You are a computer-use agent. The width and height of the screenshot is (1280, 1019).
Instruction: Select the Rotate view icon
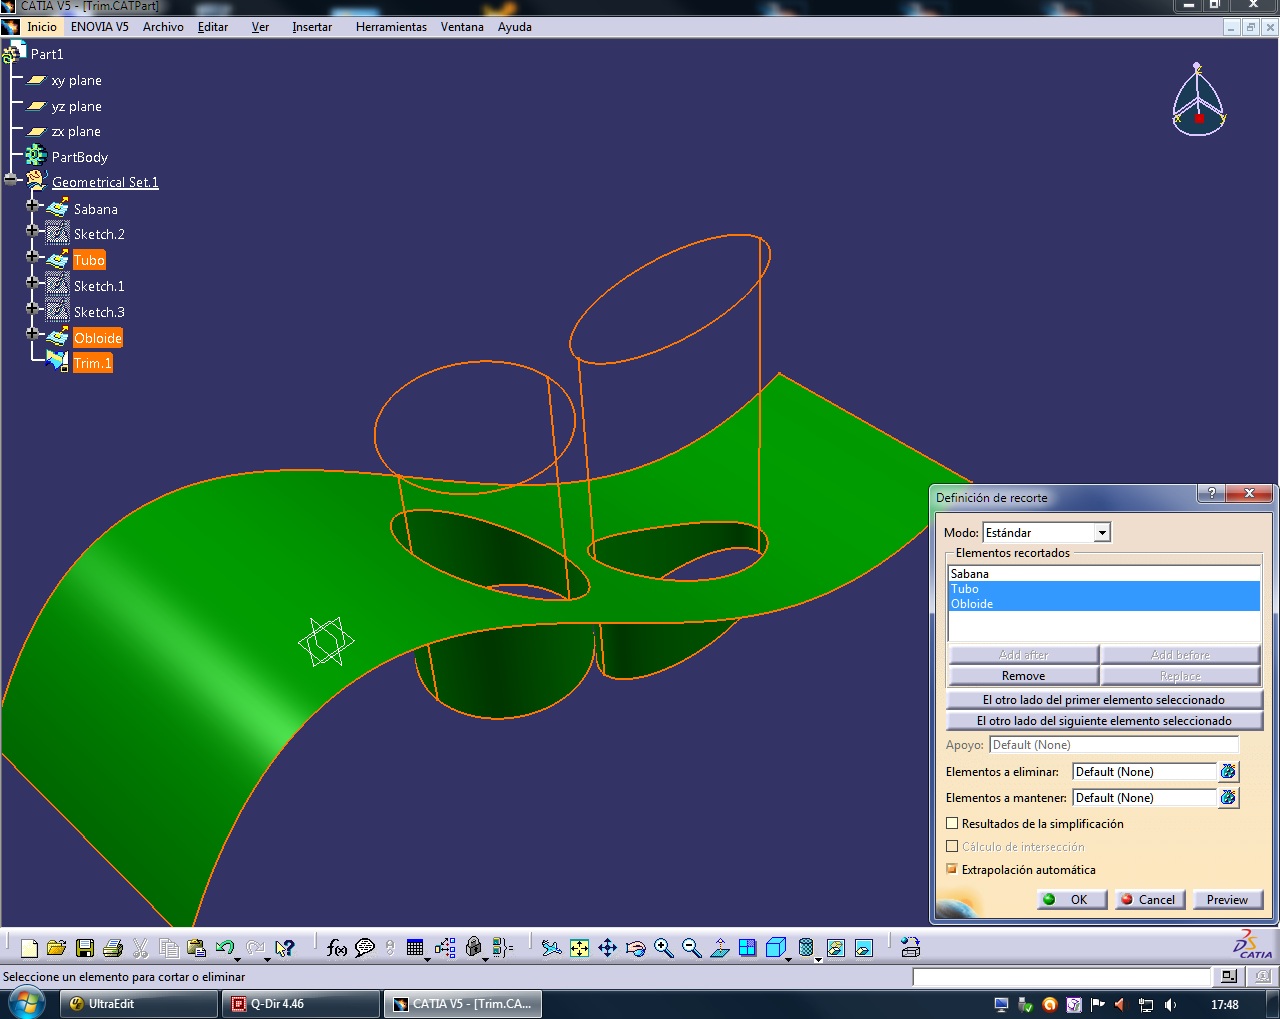click(636, 948)
